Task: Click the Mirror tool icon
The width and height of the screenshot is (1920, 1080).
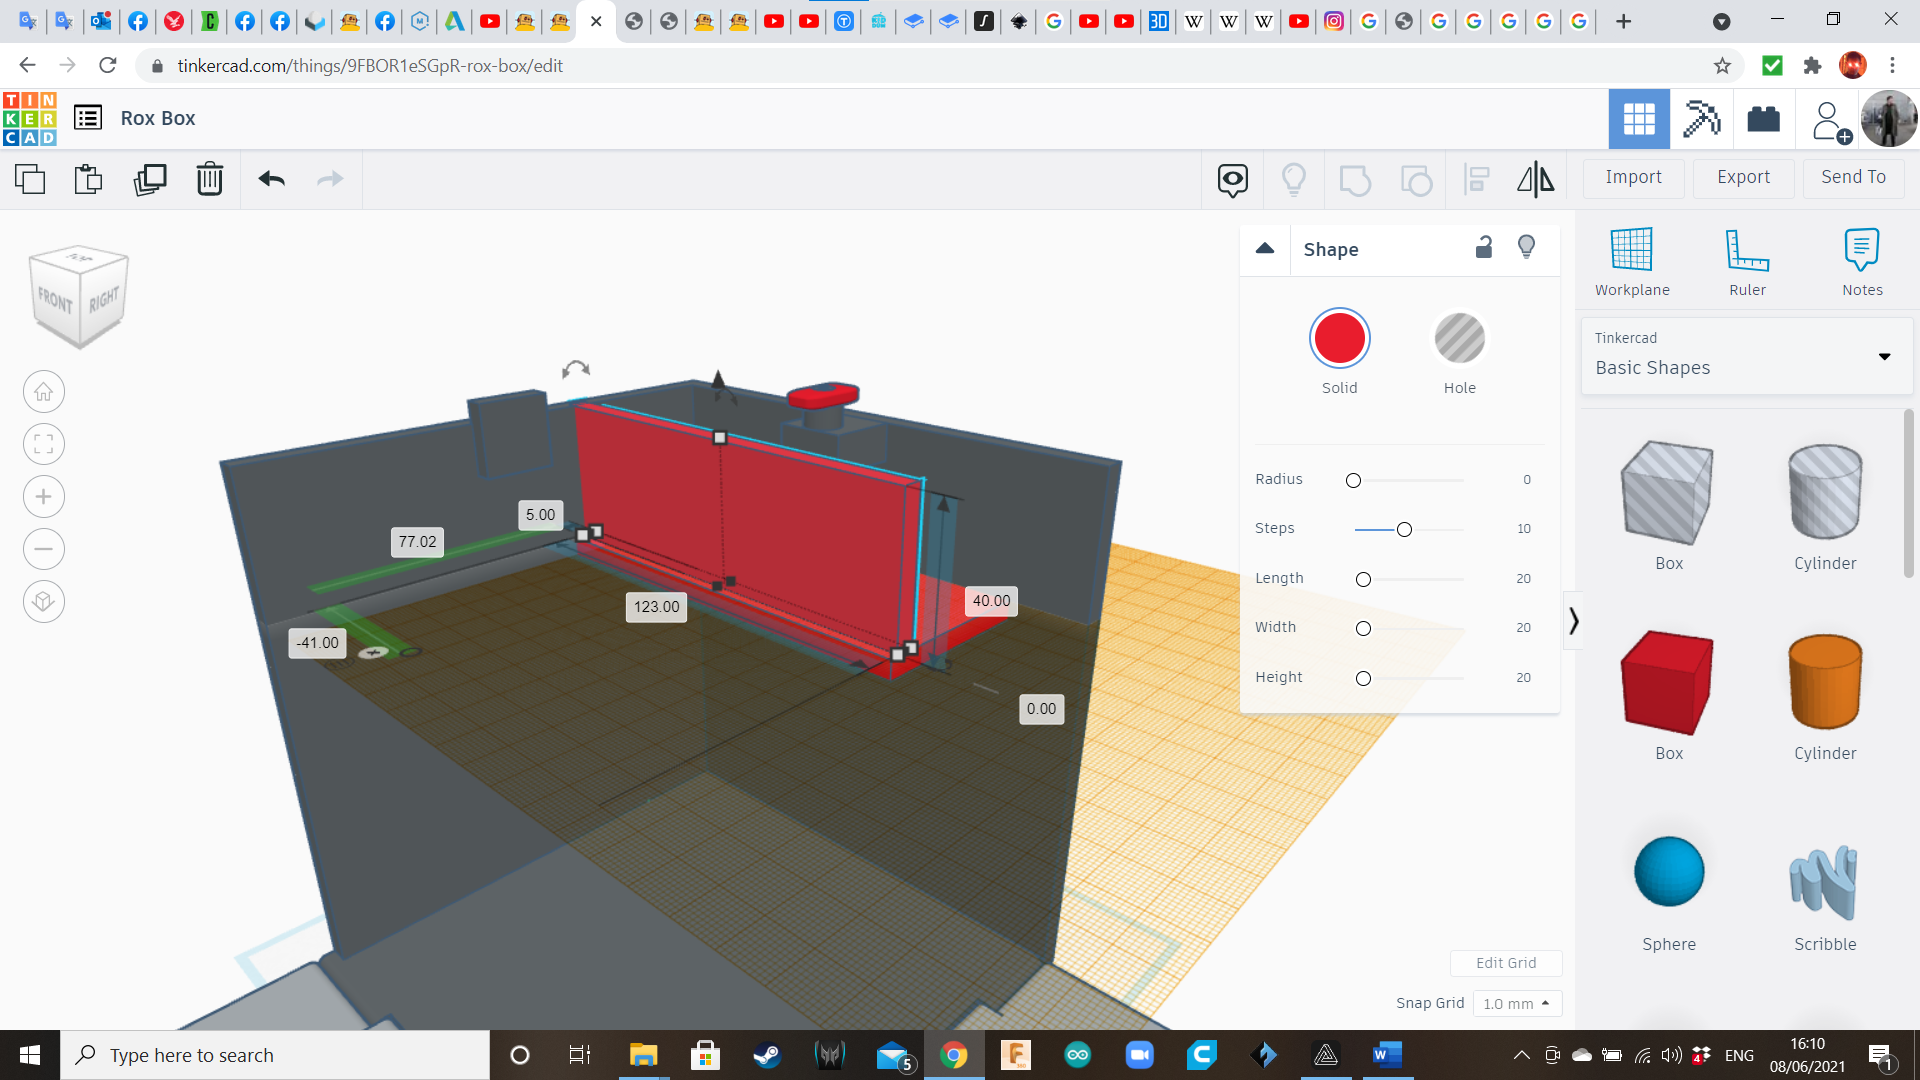Action: 1535,180
